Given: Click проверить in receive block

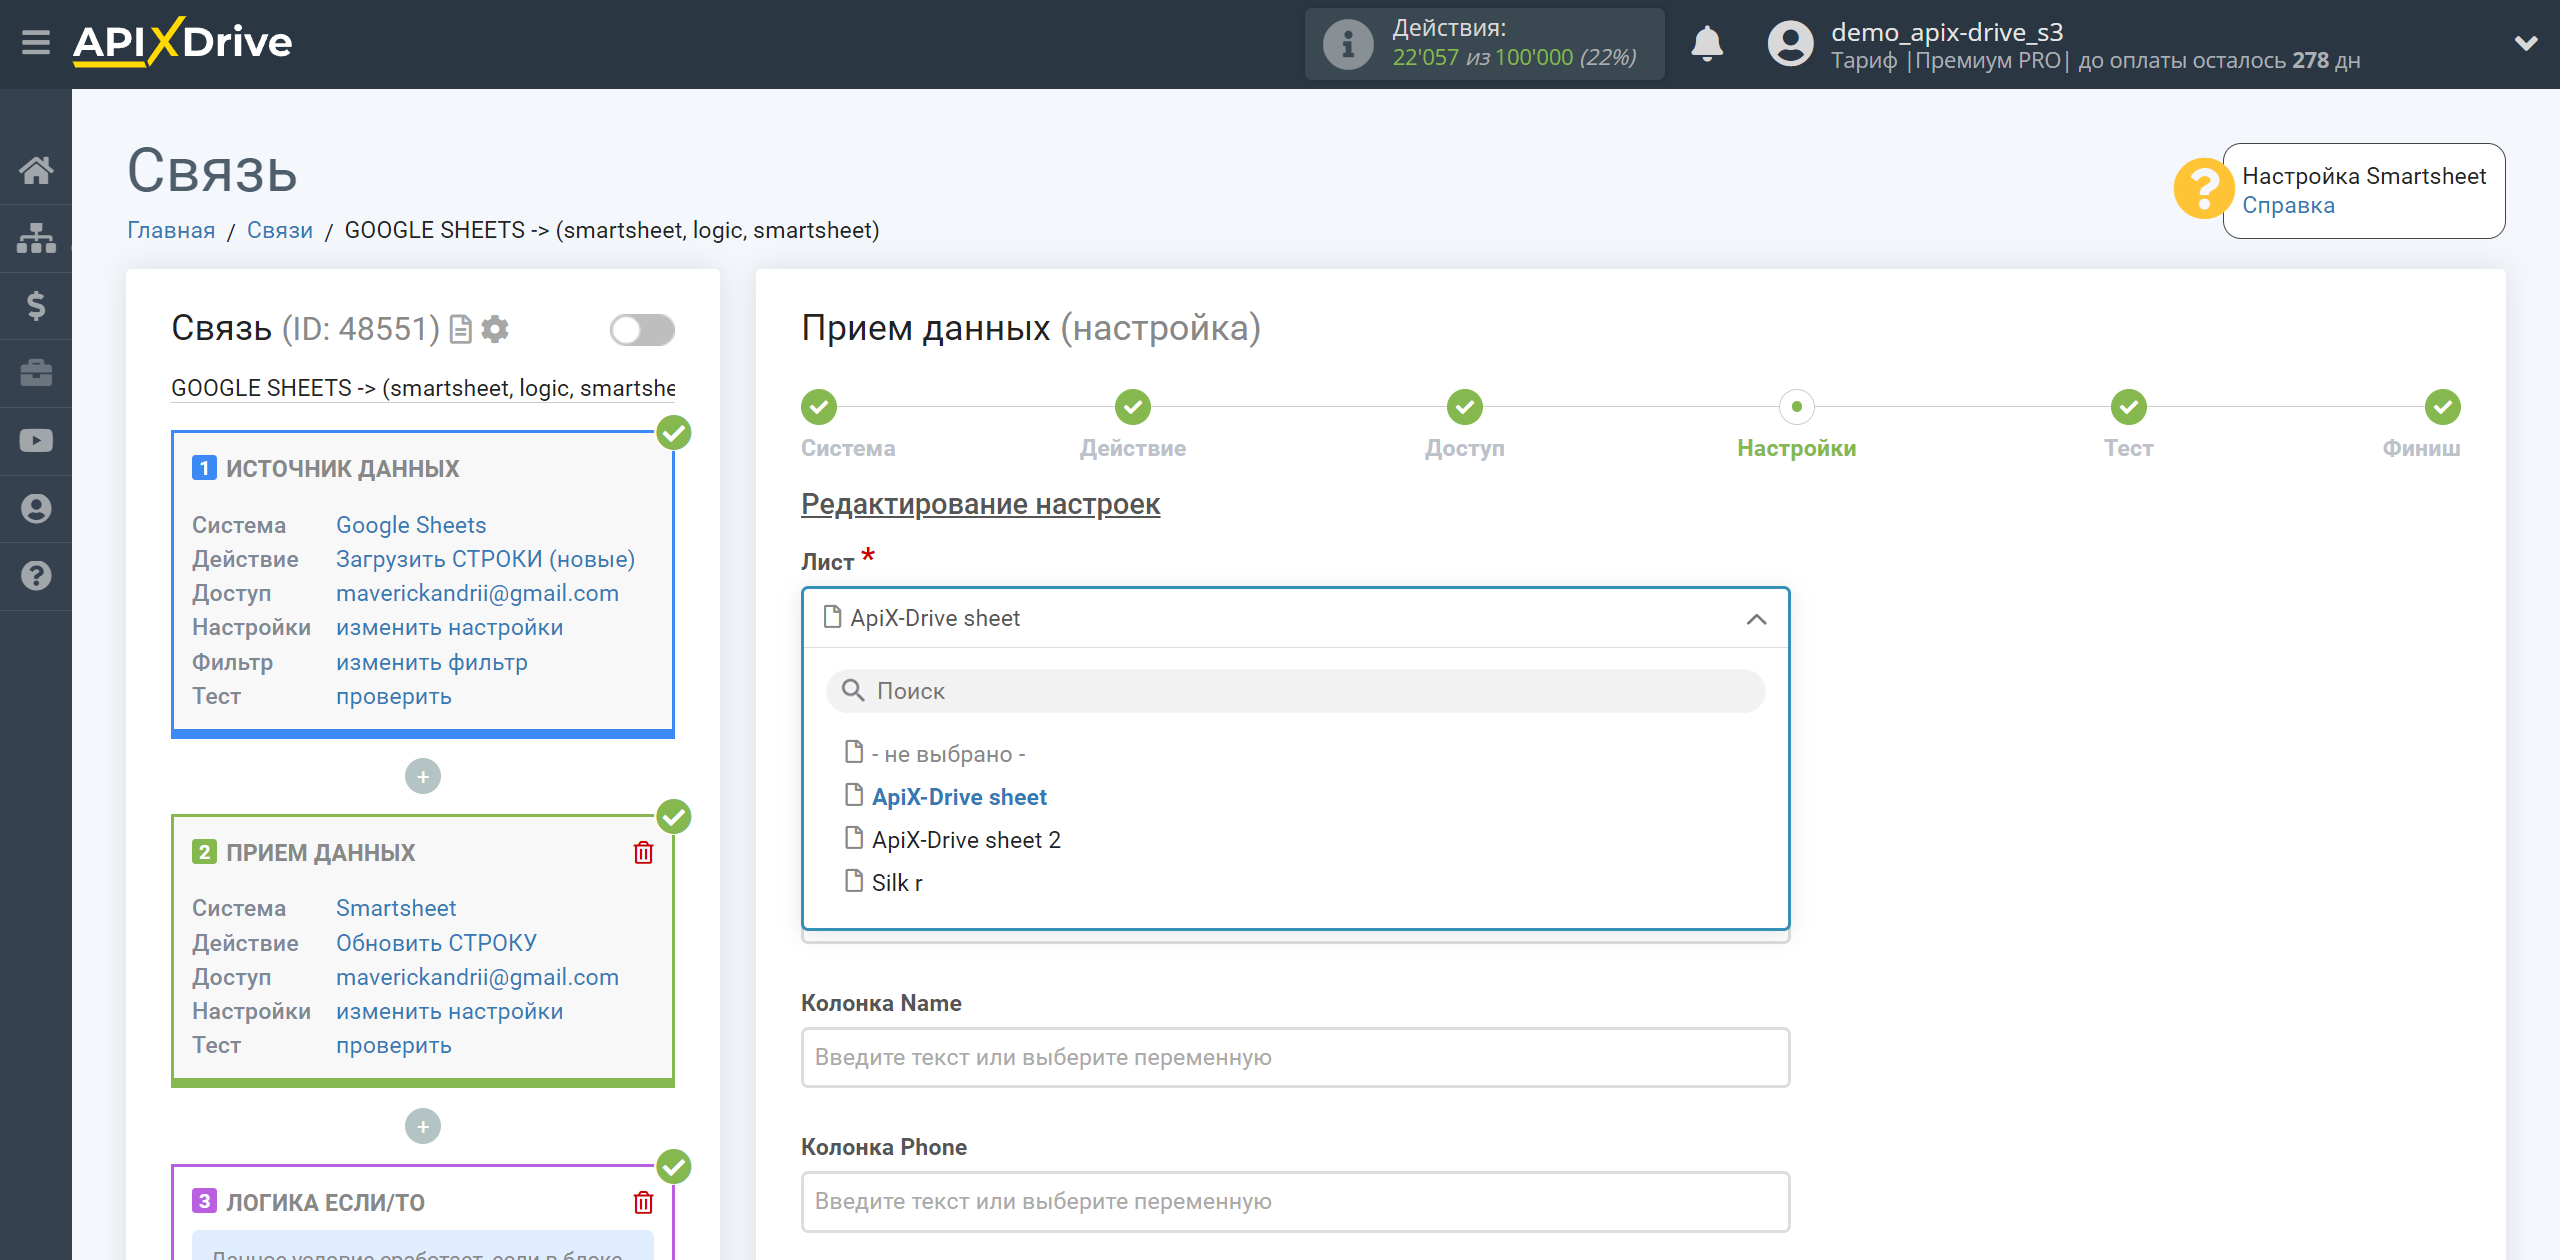Looking at the screenshot, I should (394, 1045).
